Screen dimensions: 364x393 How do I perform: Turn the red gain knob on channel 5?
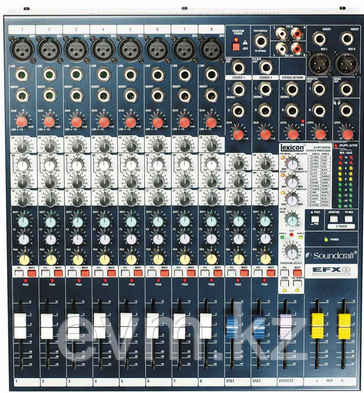pos(131,122)
